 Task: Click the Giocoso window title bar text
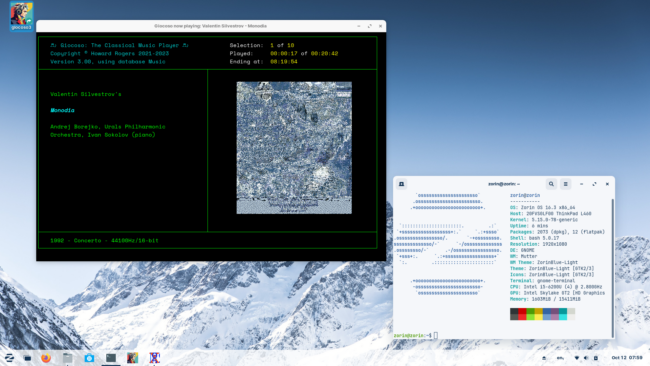click(211, 26)
